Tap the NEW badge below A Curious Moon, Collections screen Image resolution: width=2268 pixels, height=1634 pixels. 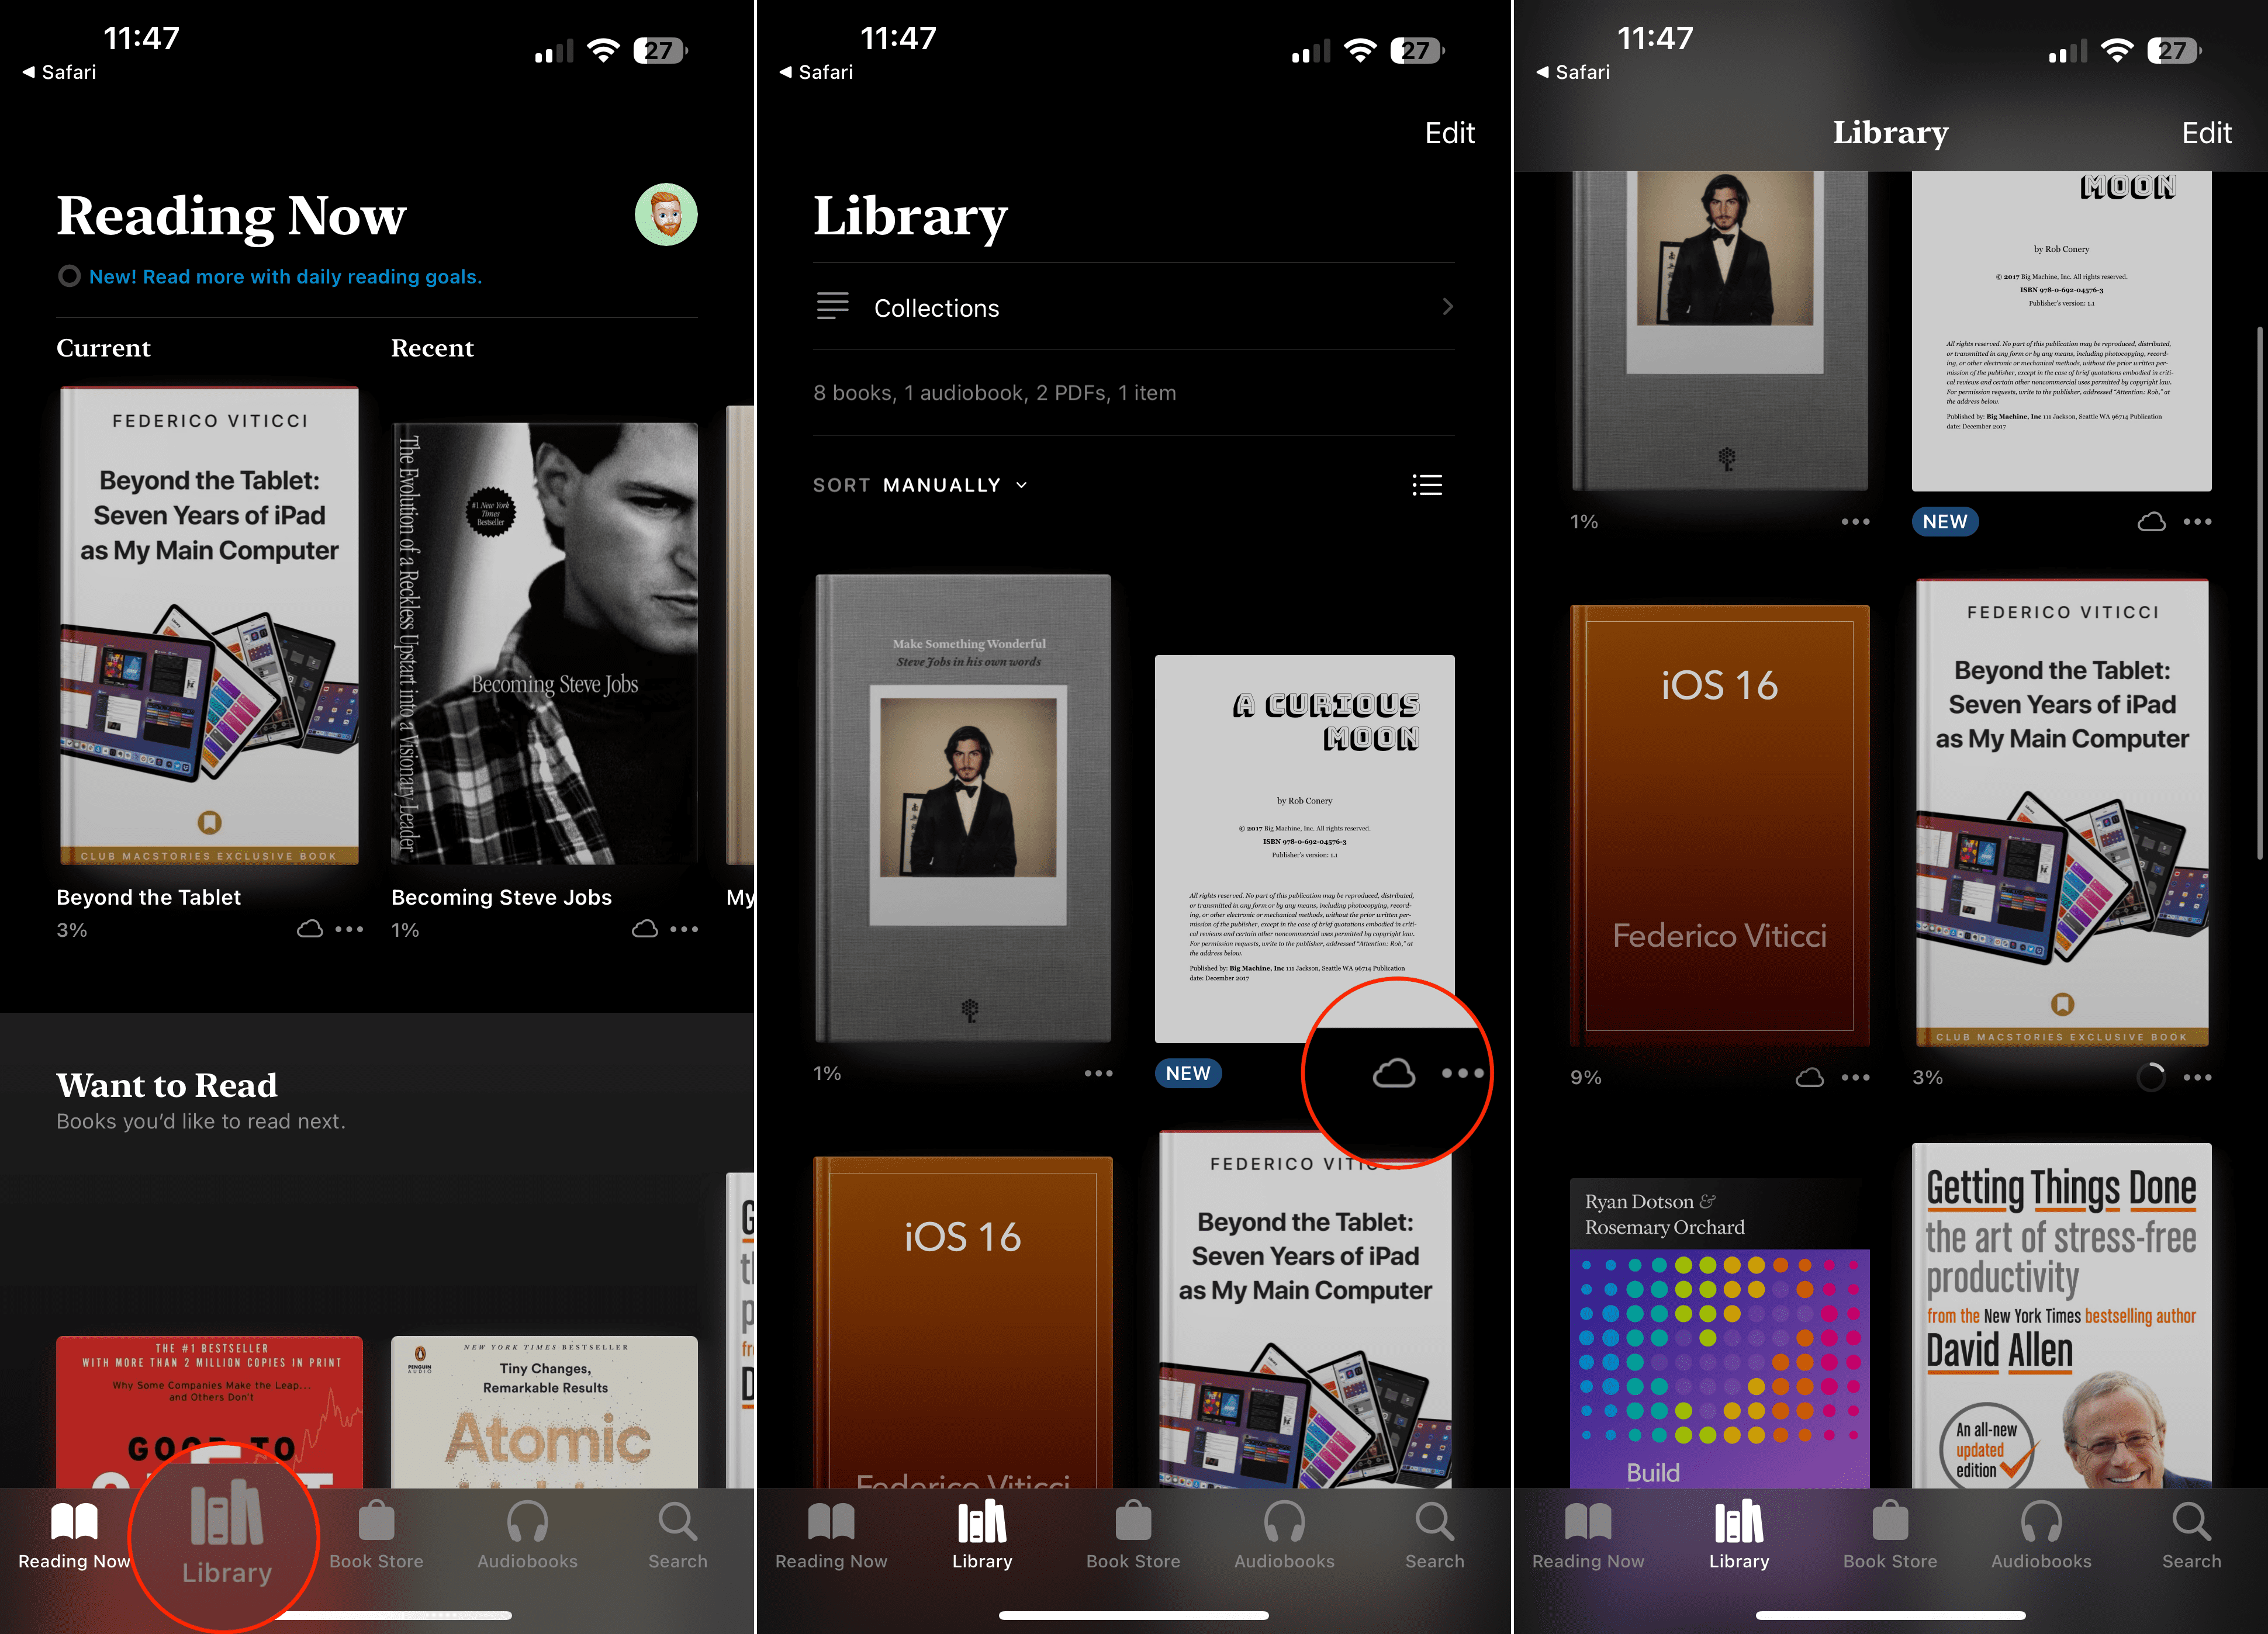click(x=1188, y=1073)
